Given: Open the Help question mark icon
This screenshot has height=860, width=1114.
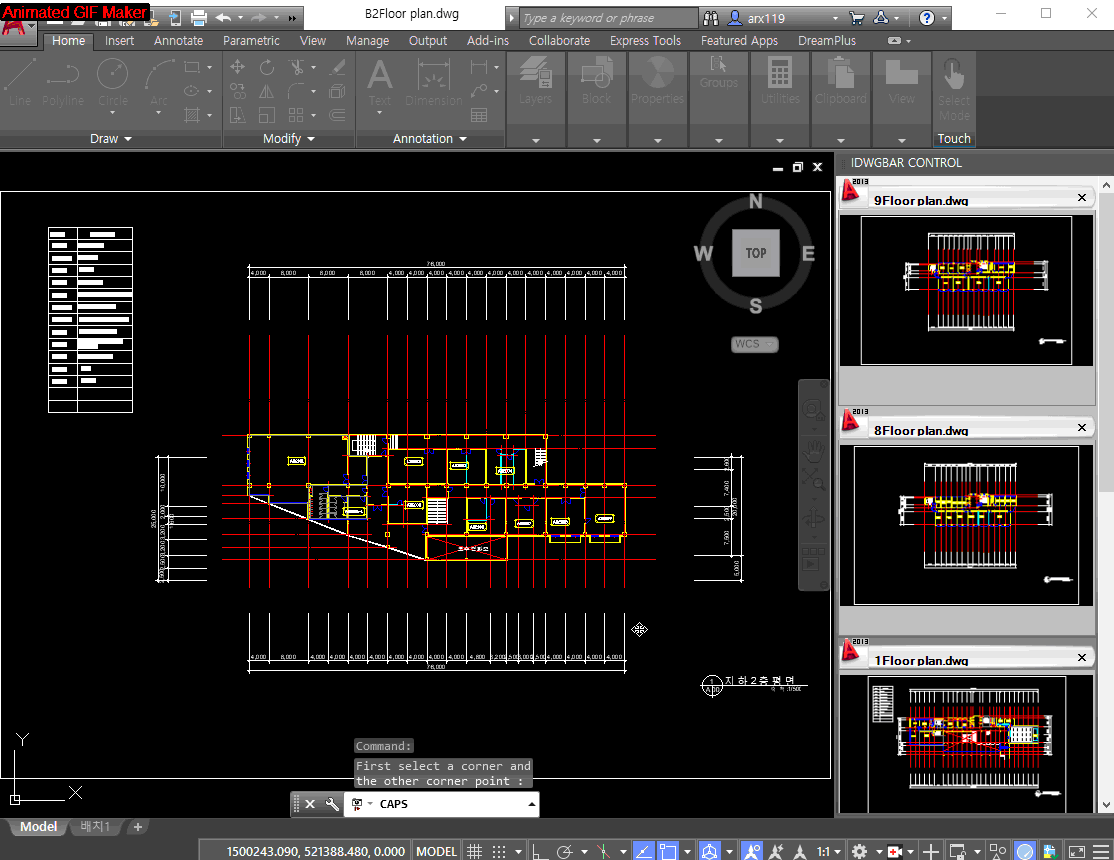Looking at the screenshot, I should pyautogui.click(x=927, y=18).
